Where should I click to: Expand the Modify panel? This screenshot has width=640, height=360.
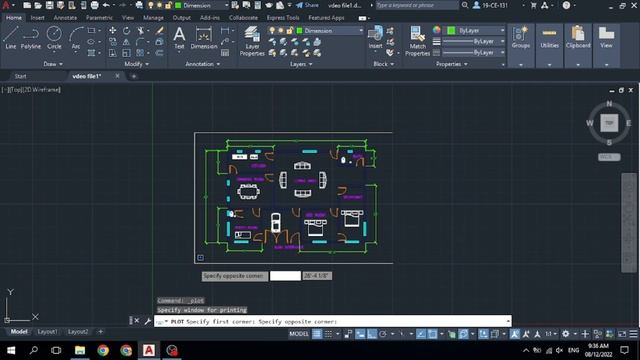136,64
